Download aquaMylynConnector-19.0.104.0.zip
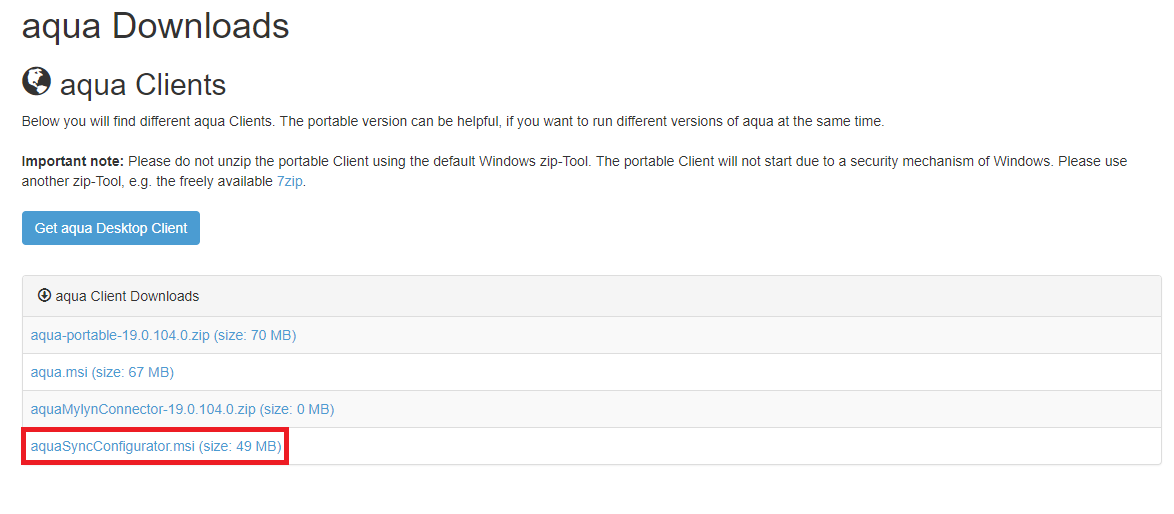Image resolution: width=1174 pixels, height=514 pixels. pos(143,410)
